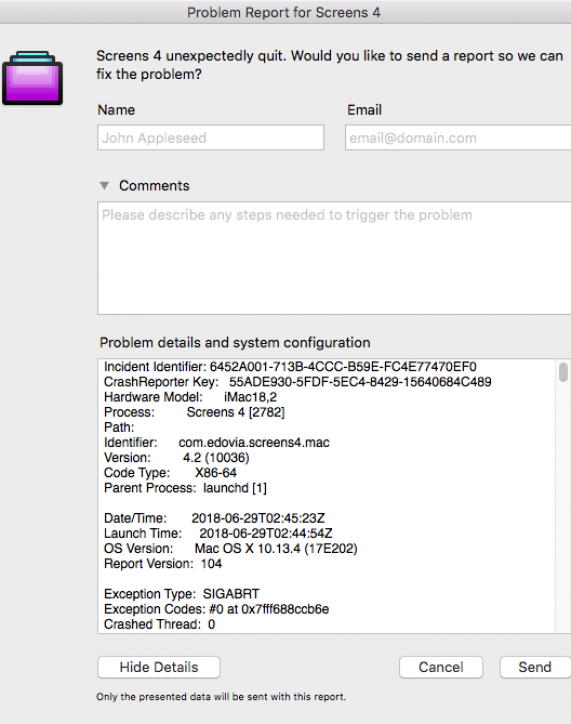This screenshot has height=724, width=571.
Task: Click into the Comments text area
Action: tap(334, 258)
